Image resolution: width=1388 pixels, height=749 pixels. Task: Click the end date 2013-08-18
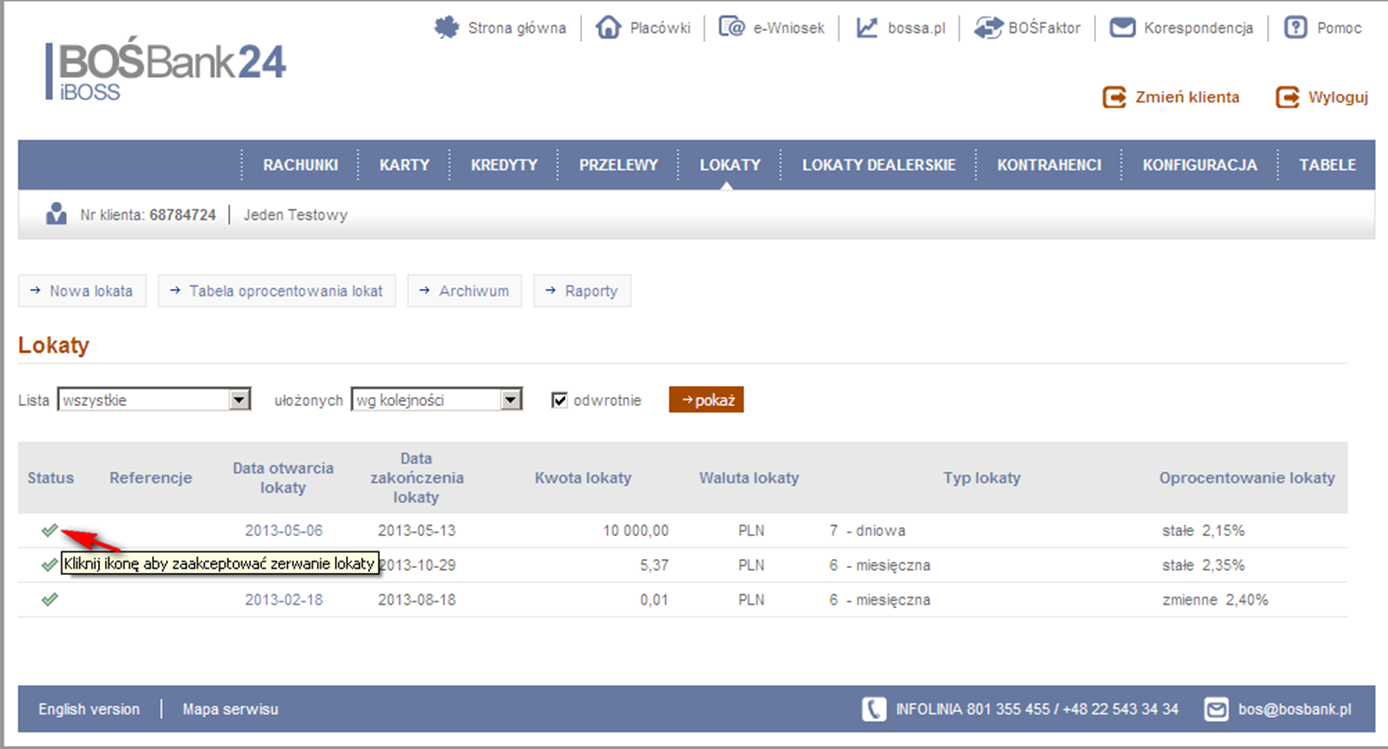[417, 600]
